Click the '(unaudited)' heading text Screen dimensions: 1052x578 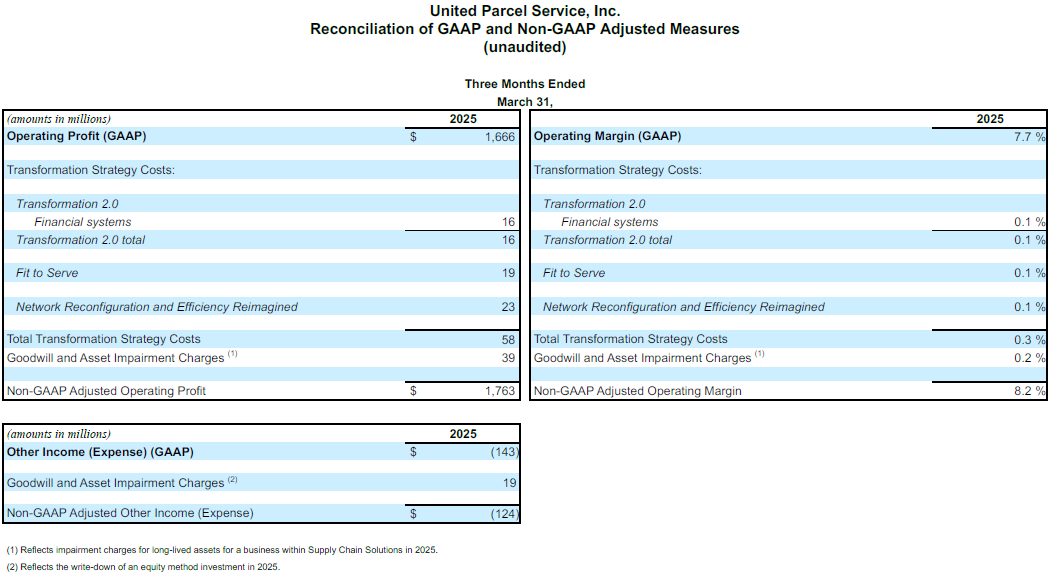click(x=525, y=47)
